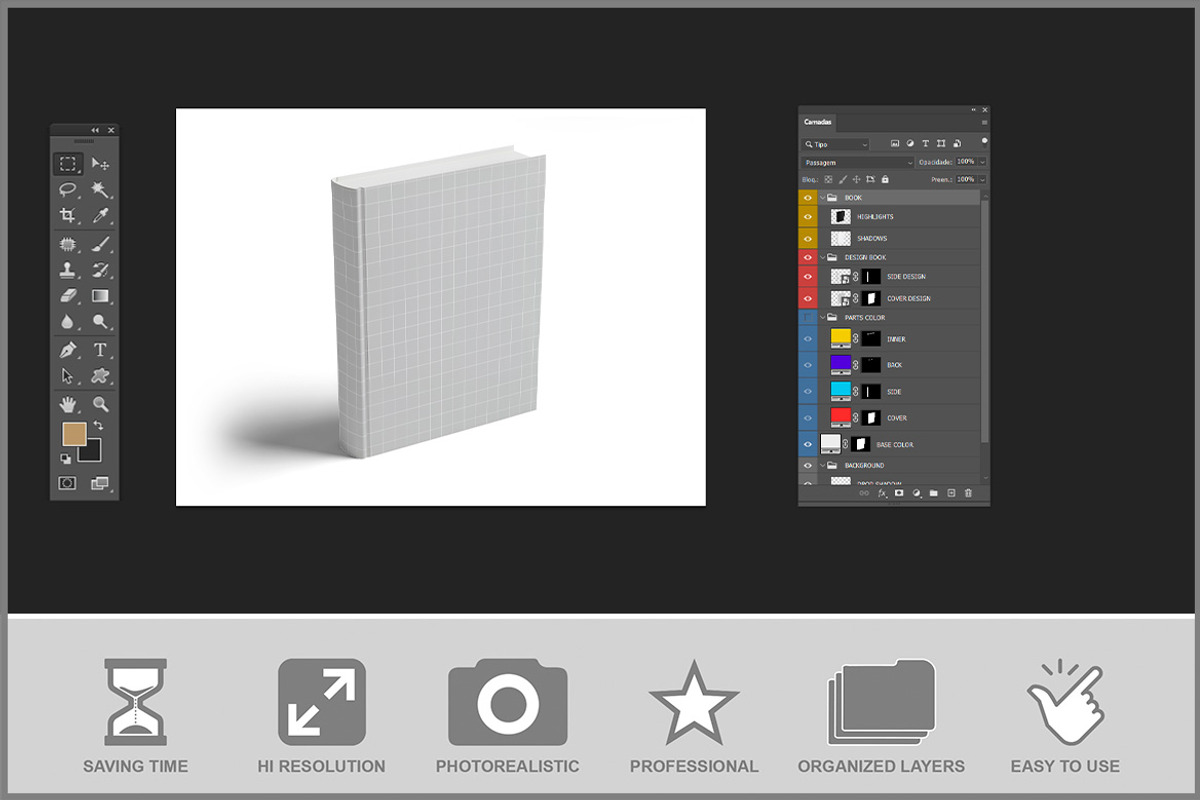Lock all layer attributes
Image resolution: width=1200 pixels, height=800 pixels.
click(885, 179)
